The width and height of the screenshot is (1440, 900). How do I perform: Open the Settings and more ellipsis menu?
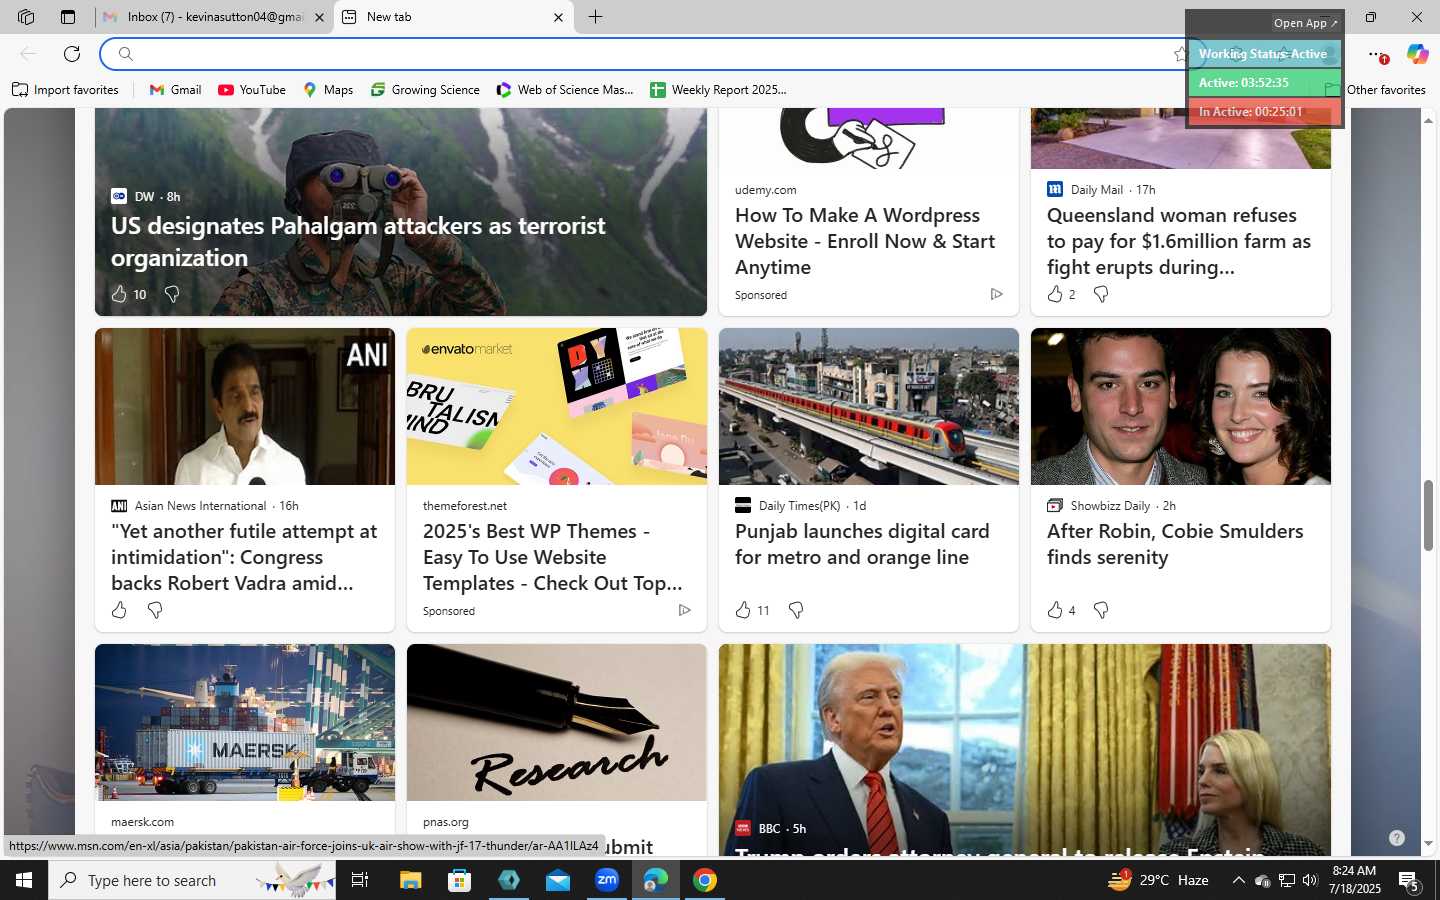[x=1377, y=54]
